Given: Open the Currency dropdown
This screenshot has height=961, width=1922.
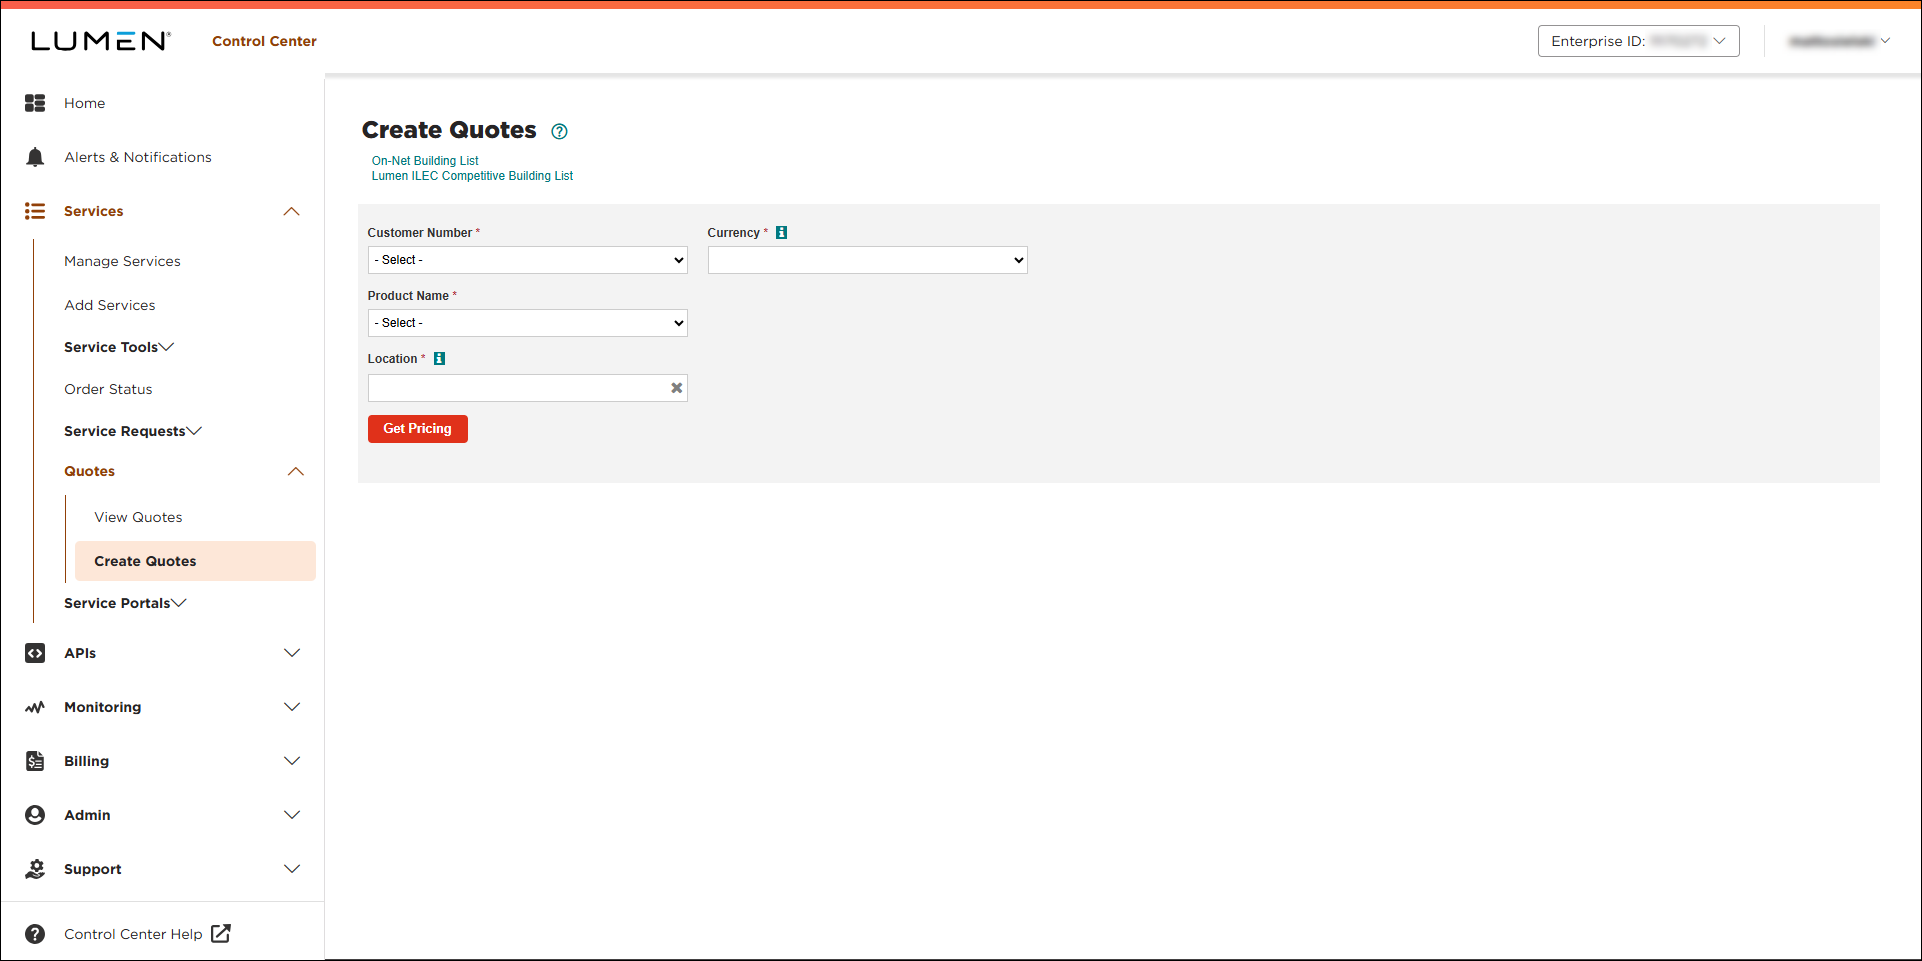Looking at the screenshot, I should (867, 260).
